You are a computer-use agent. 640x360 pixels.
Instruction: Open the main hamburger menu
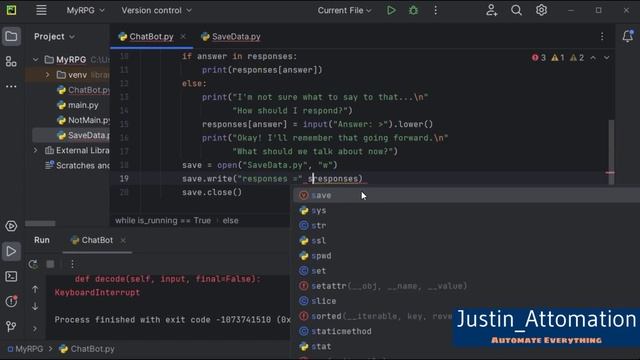tap(41, 10)
